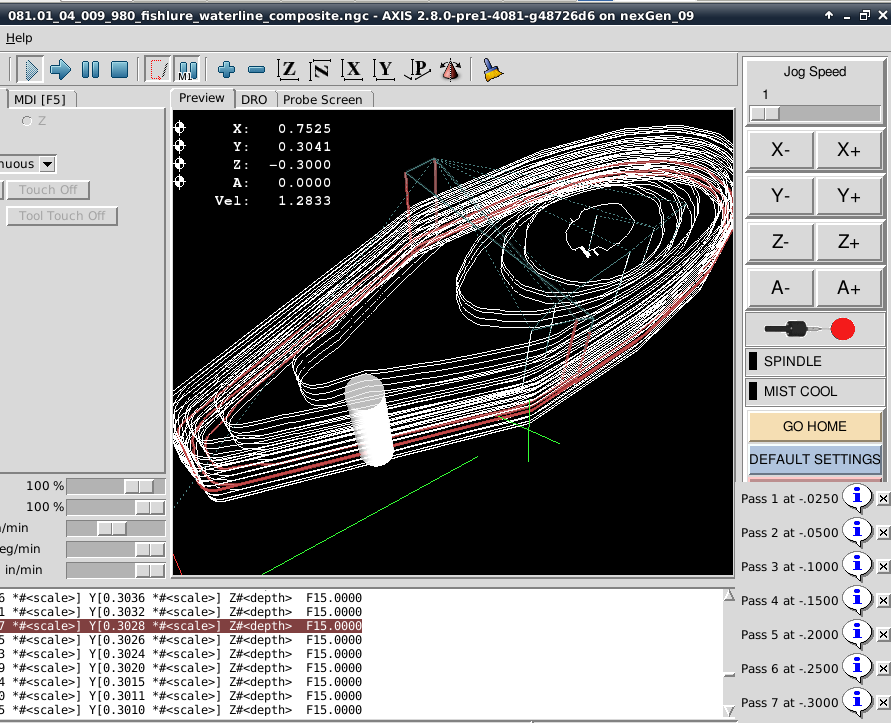Image resolution: width=891 pixels, height=723 pixels.
Task: Run the program with the play icon
Action: click(30, 69)
